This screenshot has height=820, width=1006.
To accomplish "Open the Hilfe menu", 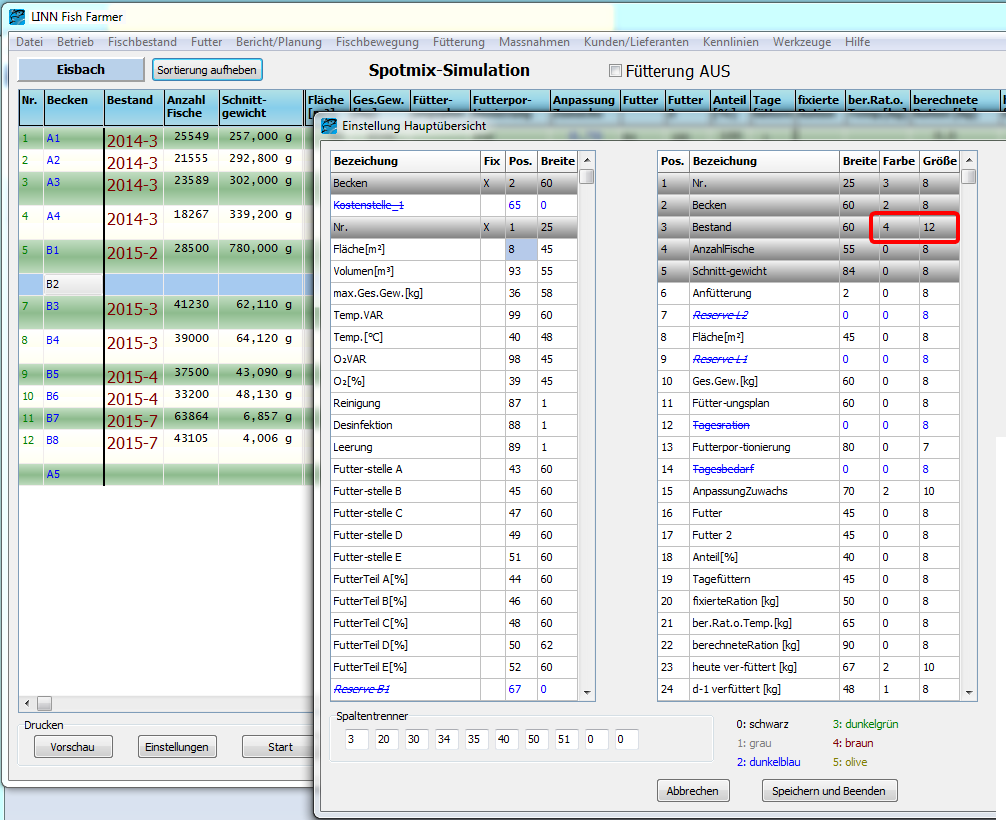I will [x=857, y=42].
